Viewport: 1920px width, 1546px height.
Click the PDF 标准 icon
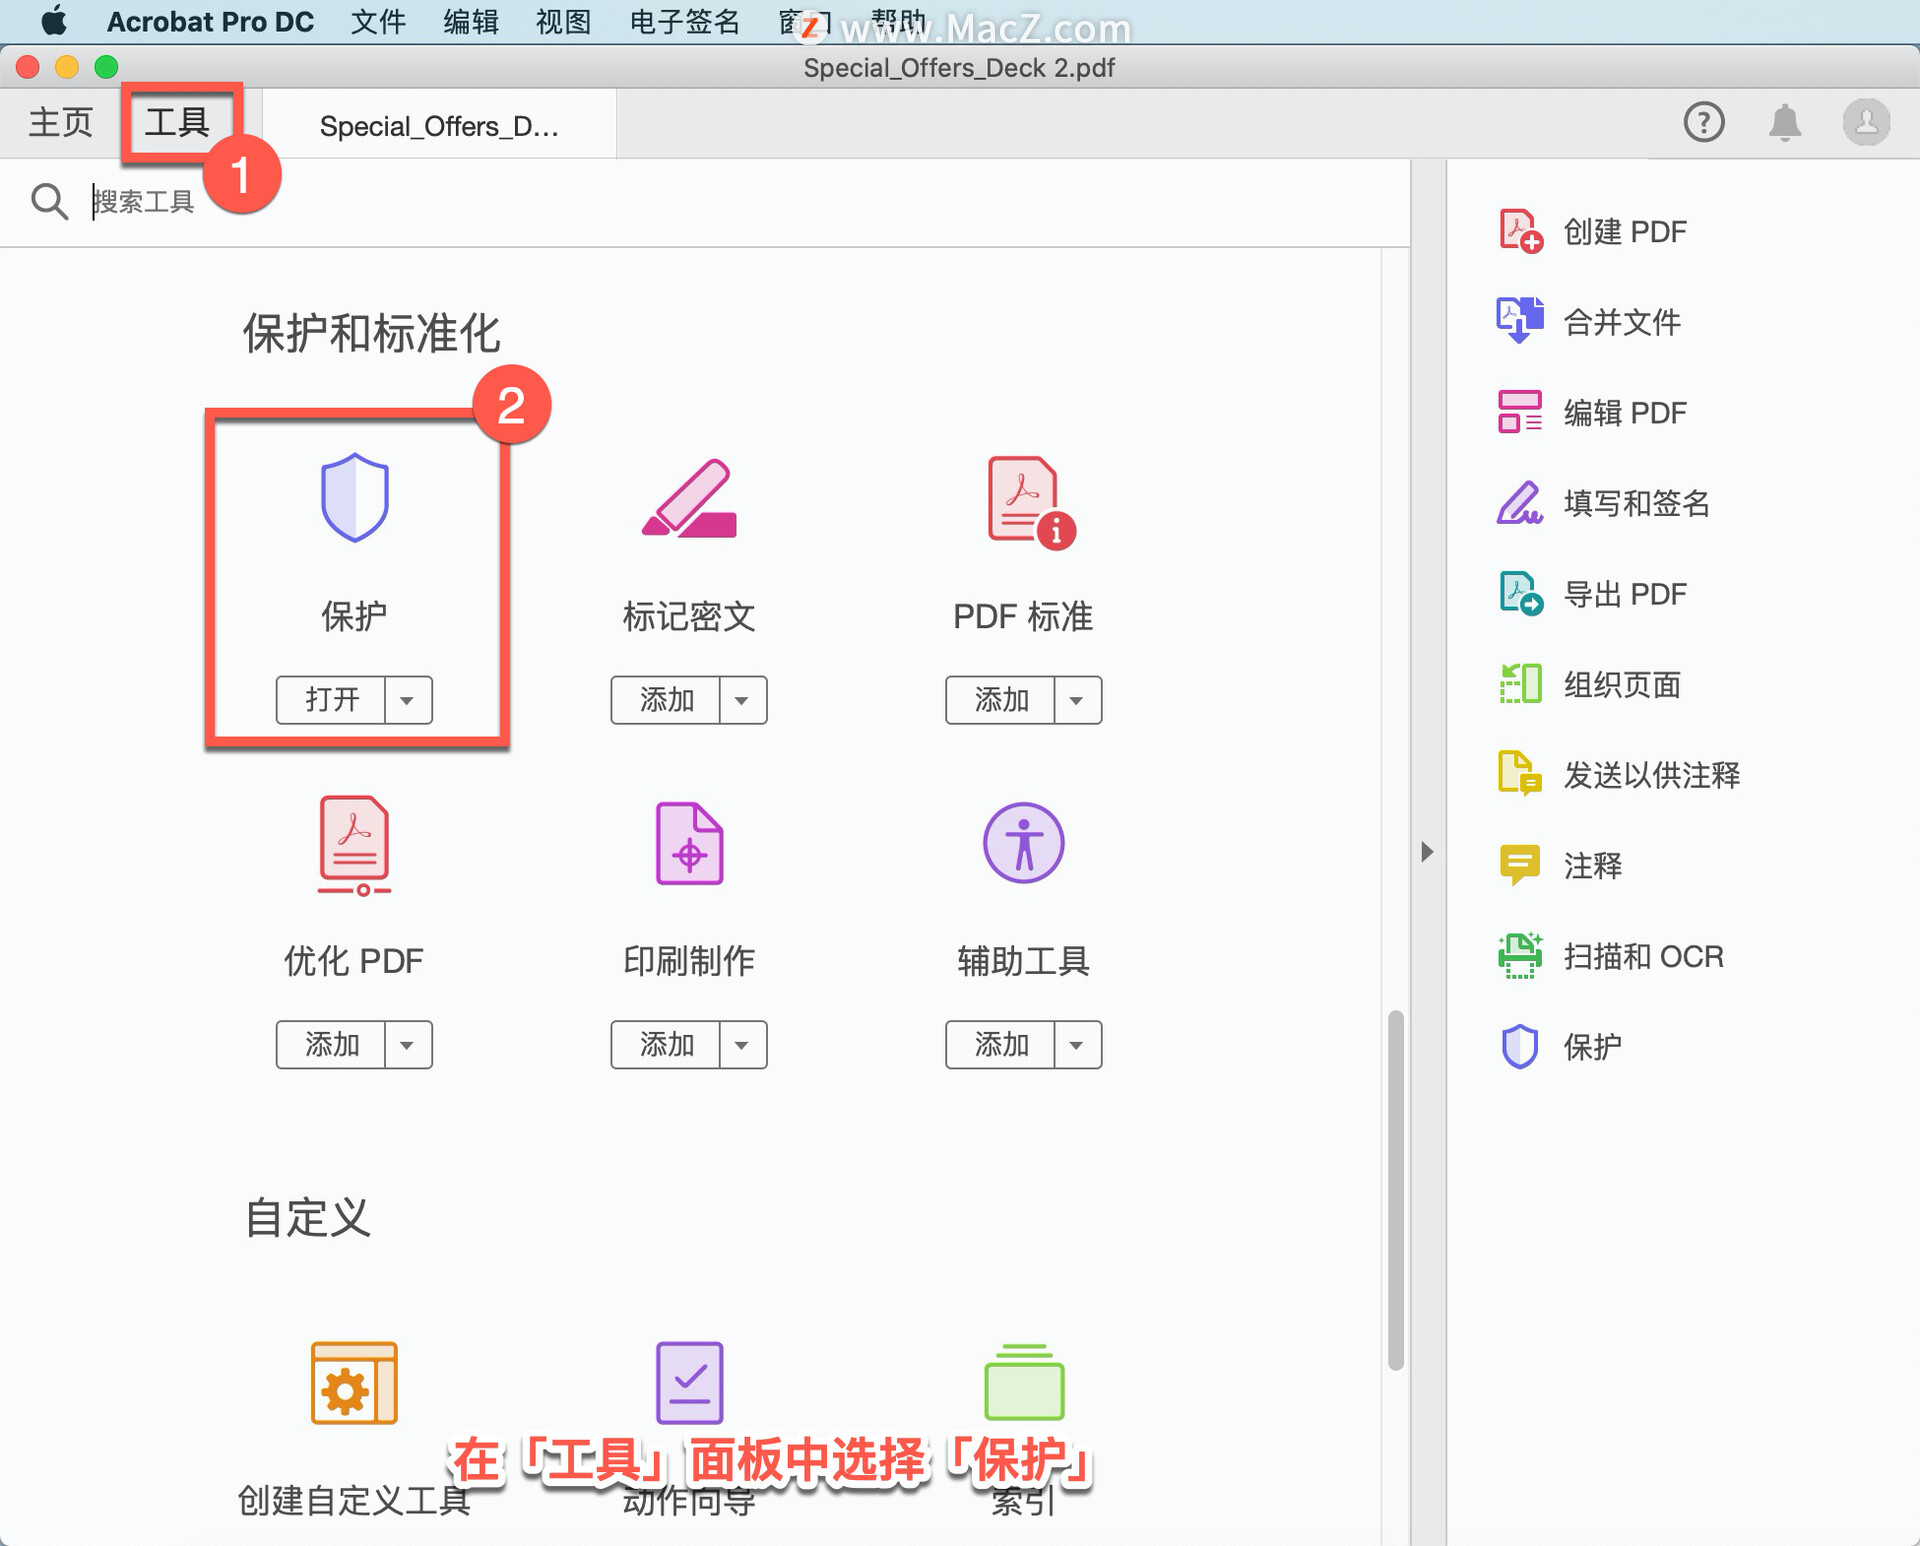point(1030,502)
